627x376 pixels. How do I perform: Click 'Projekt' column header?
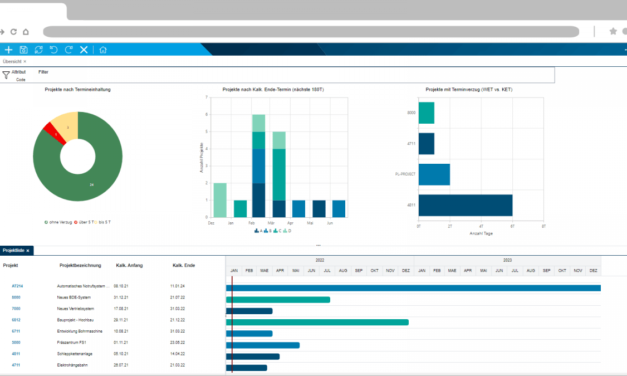[x=10, y=265]
